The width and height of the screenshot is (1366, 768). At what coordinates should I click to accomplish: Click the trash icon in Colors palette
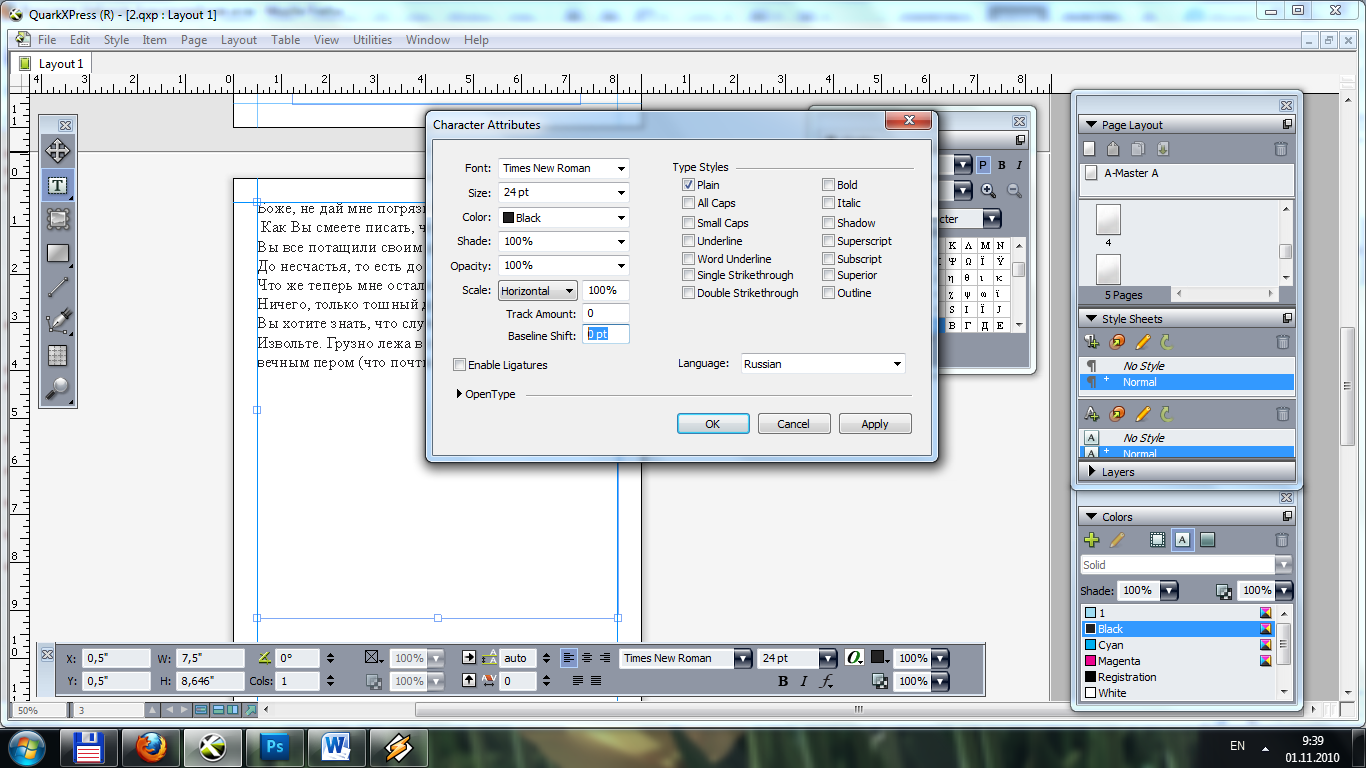(1282, 540)
